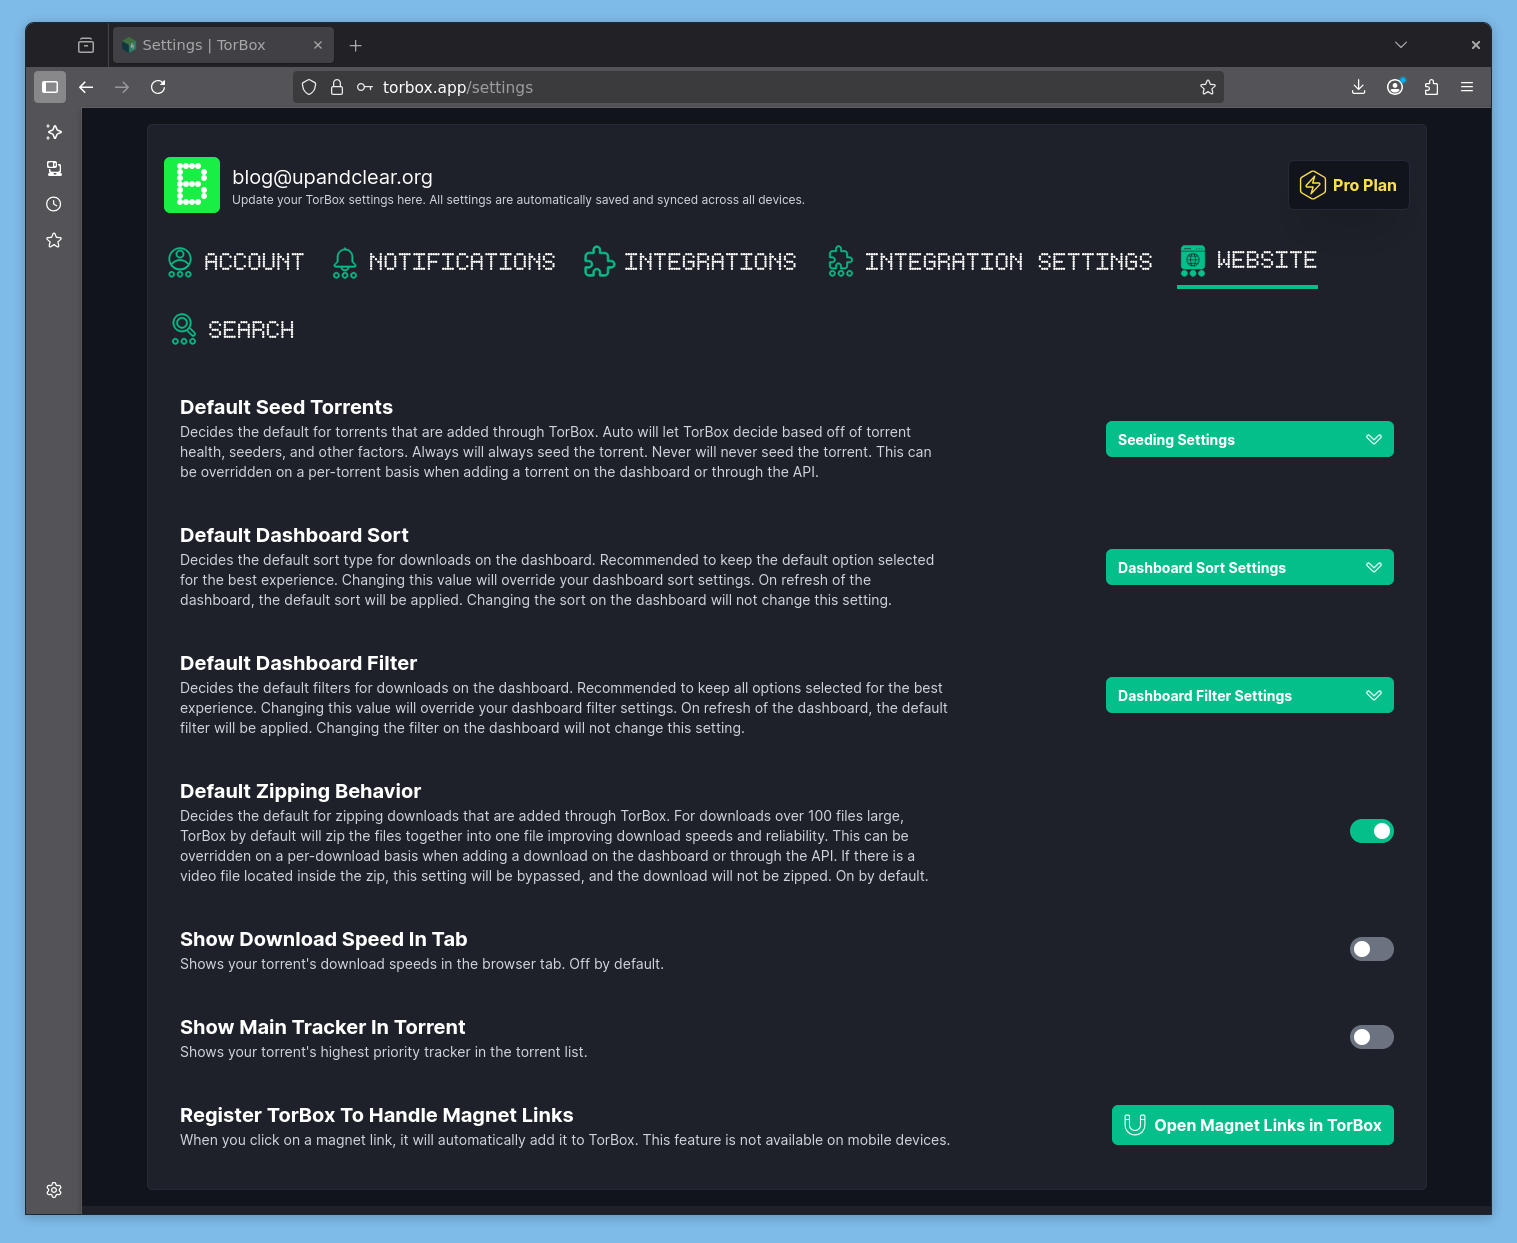Click the shield tracking protection icon
Image resolution: width=1517 pixels, height=1243 pixels.
click(x=309, y=87)
